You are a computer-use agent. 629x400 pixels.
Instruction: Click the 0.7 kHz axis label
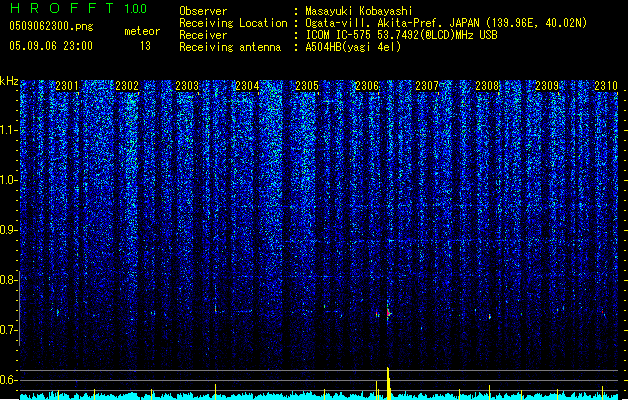pos(9,330)
